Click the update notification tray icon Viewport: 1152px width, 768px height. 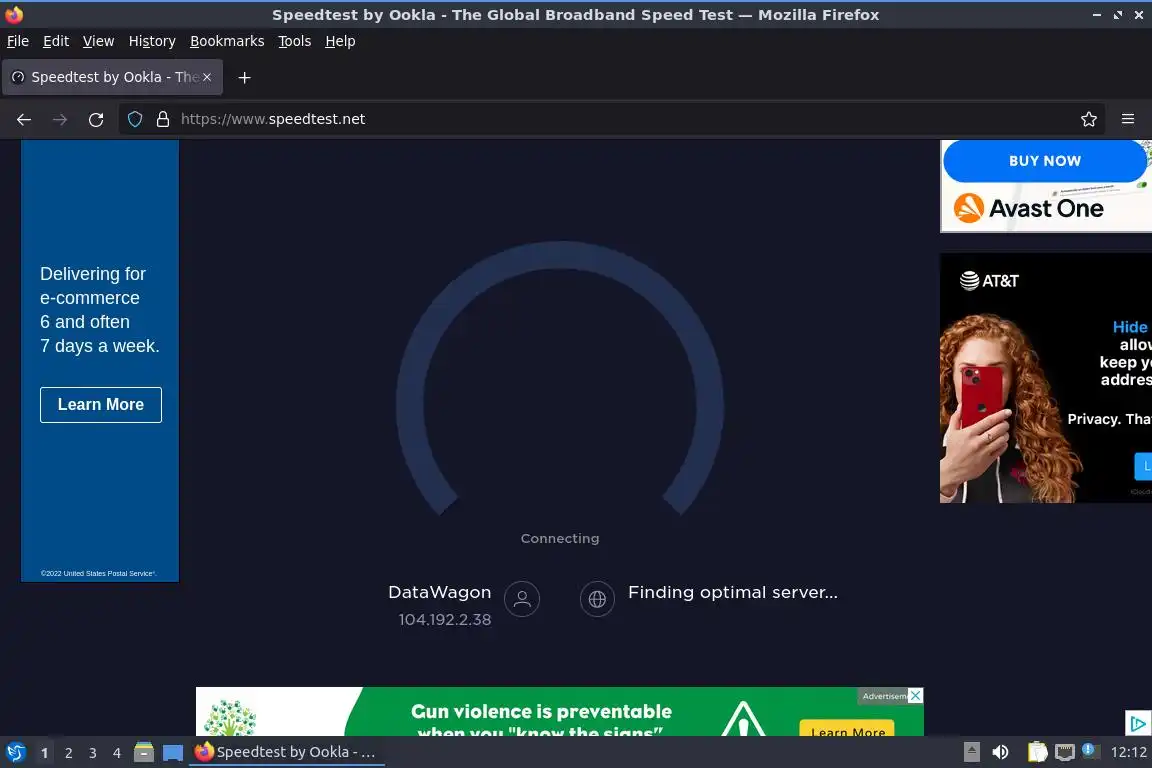pos(1090,751)
